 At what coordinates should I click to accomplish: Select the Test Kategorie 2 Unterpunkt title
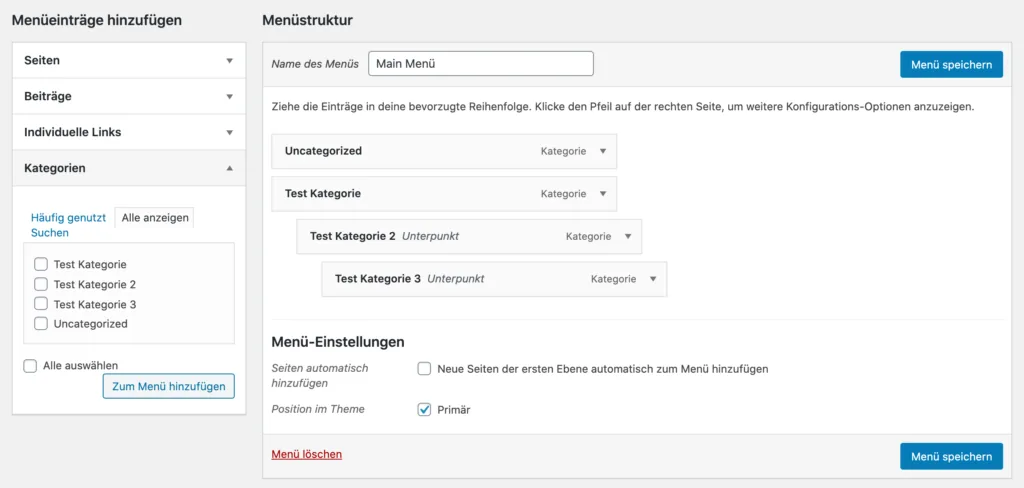pyautogui.click(x=353, y=236)
